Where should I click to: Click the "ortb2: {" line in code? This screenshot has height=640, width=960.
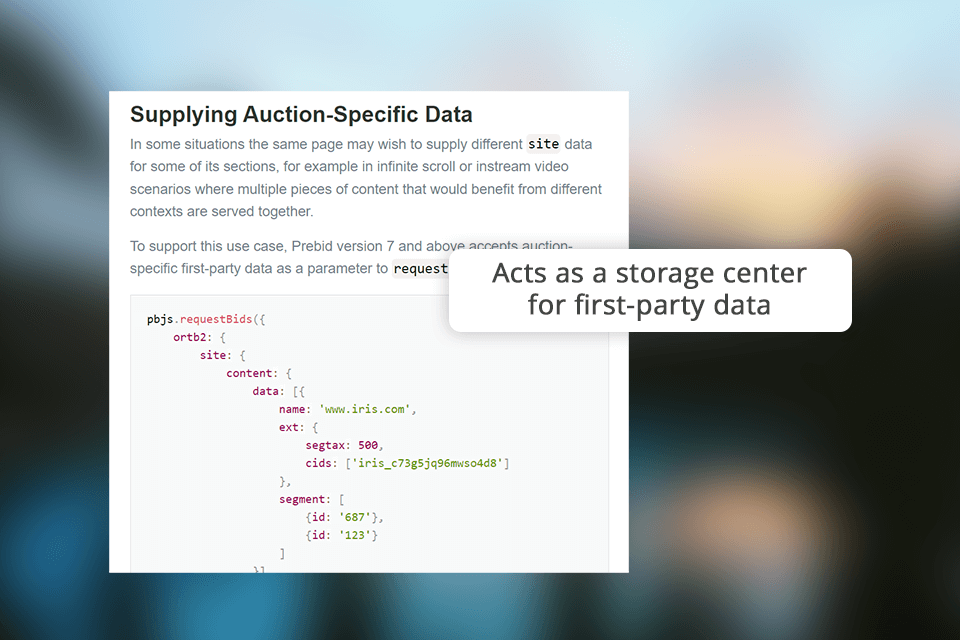200,337
